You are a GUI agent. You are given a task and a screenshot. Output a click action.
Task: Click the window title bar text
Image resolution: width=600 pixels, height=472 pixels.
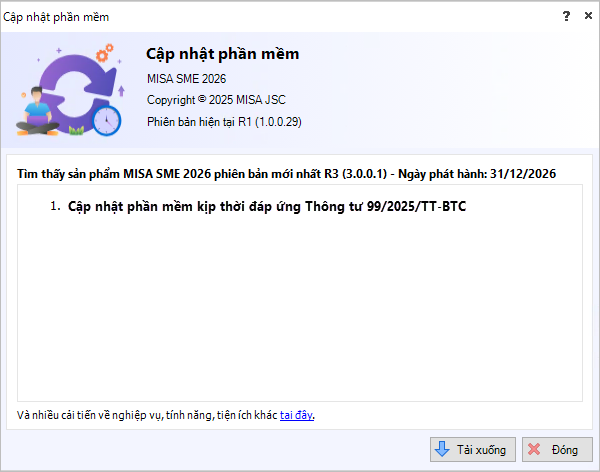56,17
